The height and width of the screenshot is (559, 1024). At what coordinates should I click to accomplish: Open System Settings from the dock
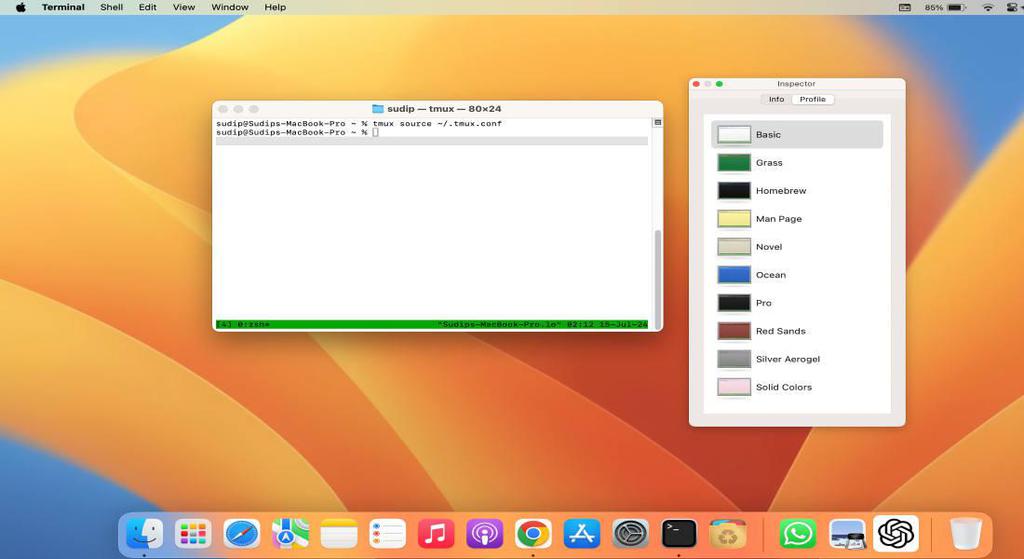coord(630,533)
